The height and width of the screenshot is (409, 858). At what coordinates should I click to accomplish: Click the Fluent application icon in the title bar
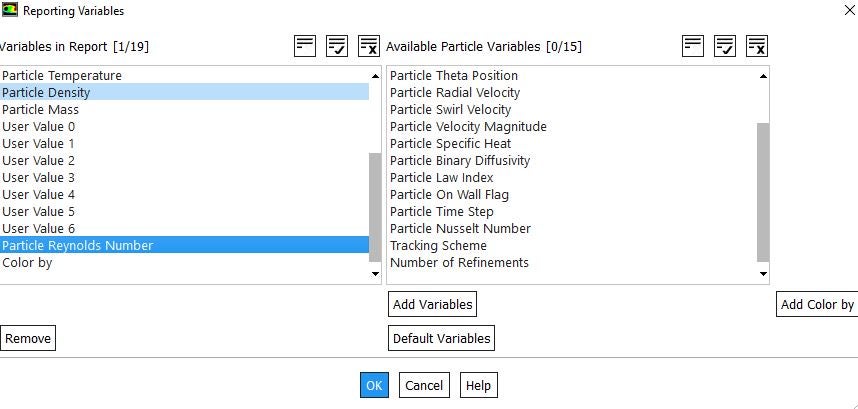[x=10, y=10]
